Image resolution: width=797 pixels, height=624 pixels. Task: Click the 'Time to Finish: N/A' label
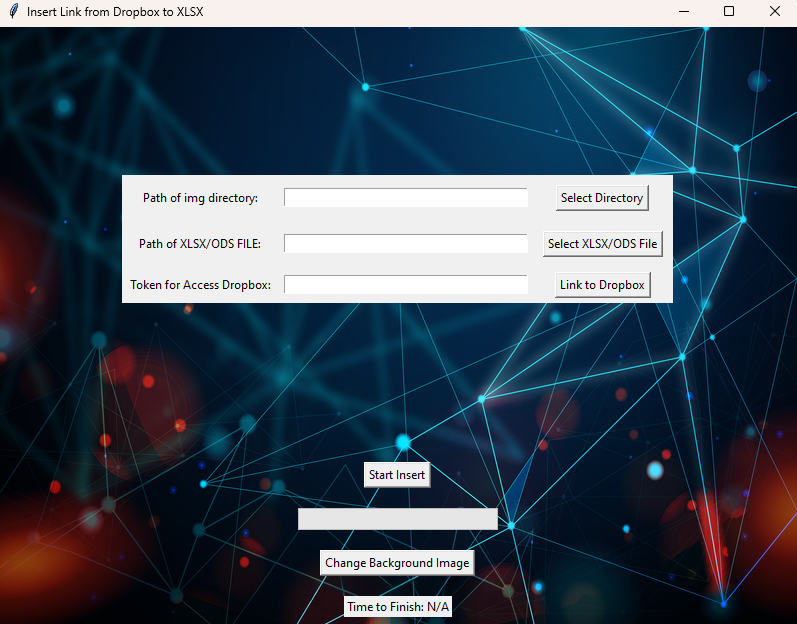click(x=398, y=607)
